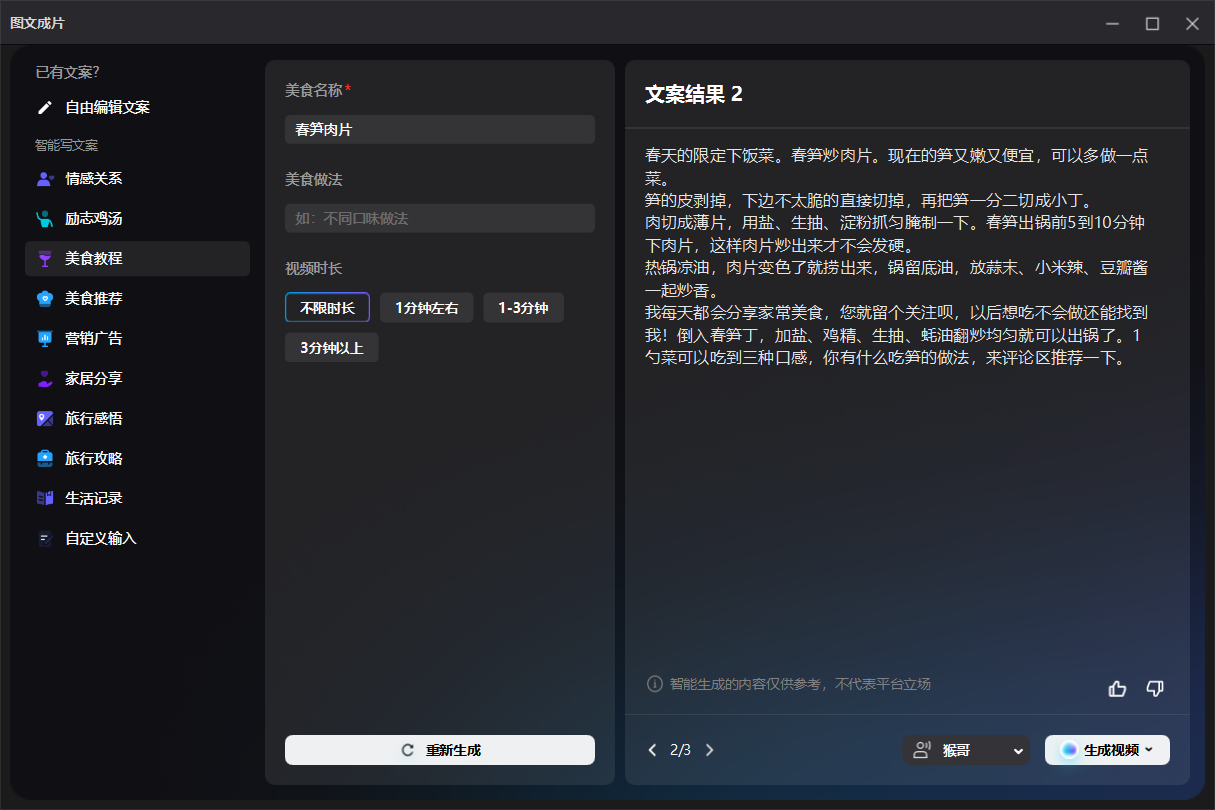Click the 美食做法 input field
The height and width of the screenshot is (810, 1215).
point(440,219)
